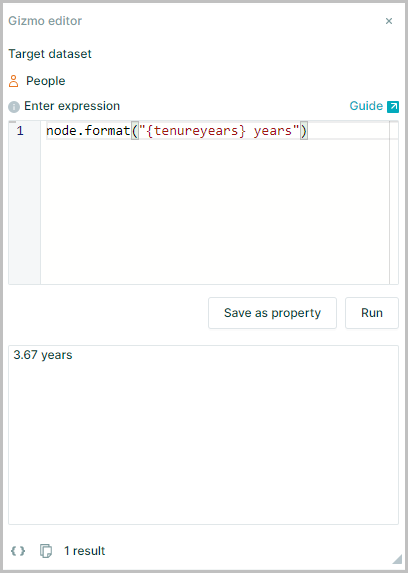Open the Guide link
Viewport: 408px width, 573px height.
tap(366, 106)
